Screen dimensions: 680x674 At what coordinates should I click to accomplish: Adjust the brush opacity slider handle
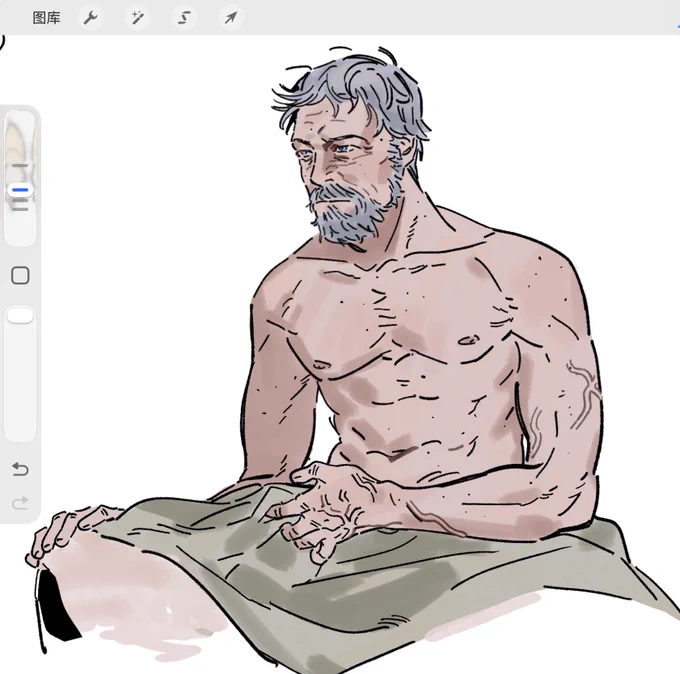point(20,316)
